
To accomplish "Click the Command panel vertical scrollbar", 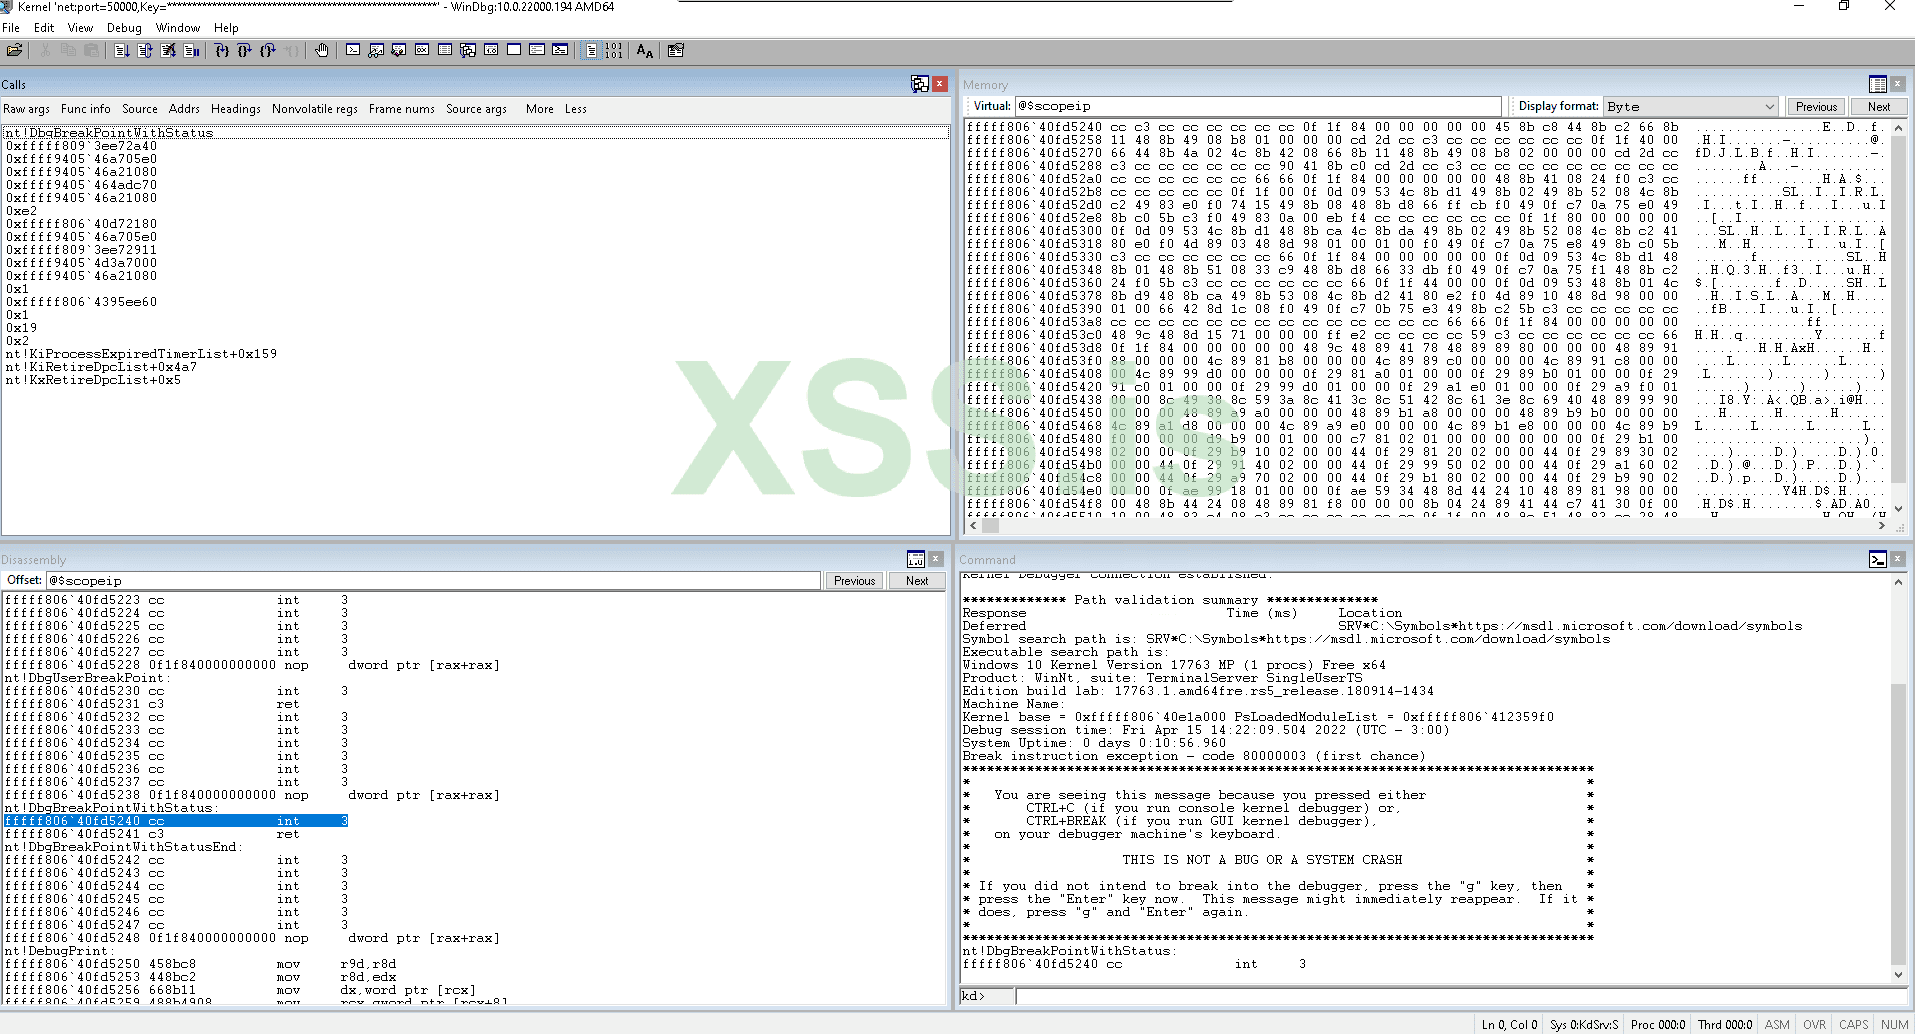I will pyautogui.click(x=1900, y=778).
